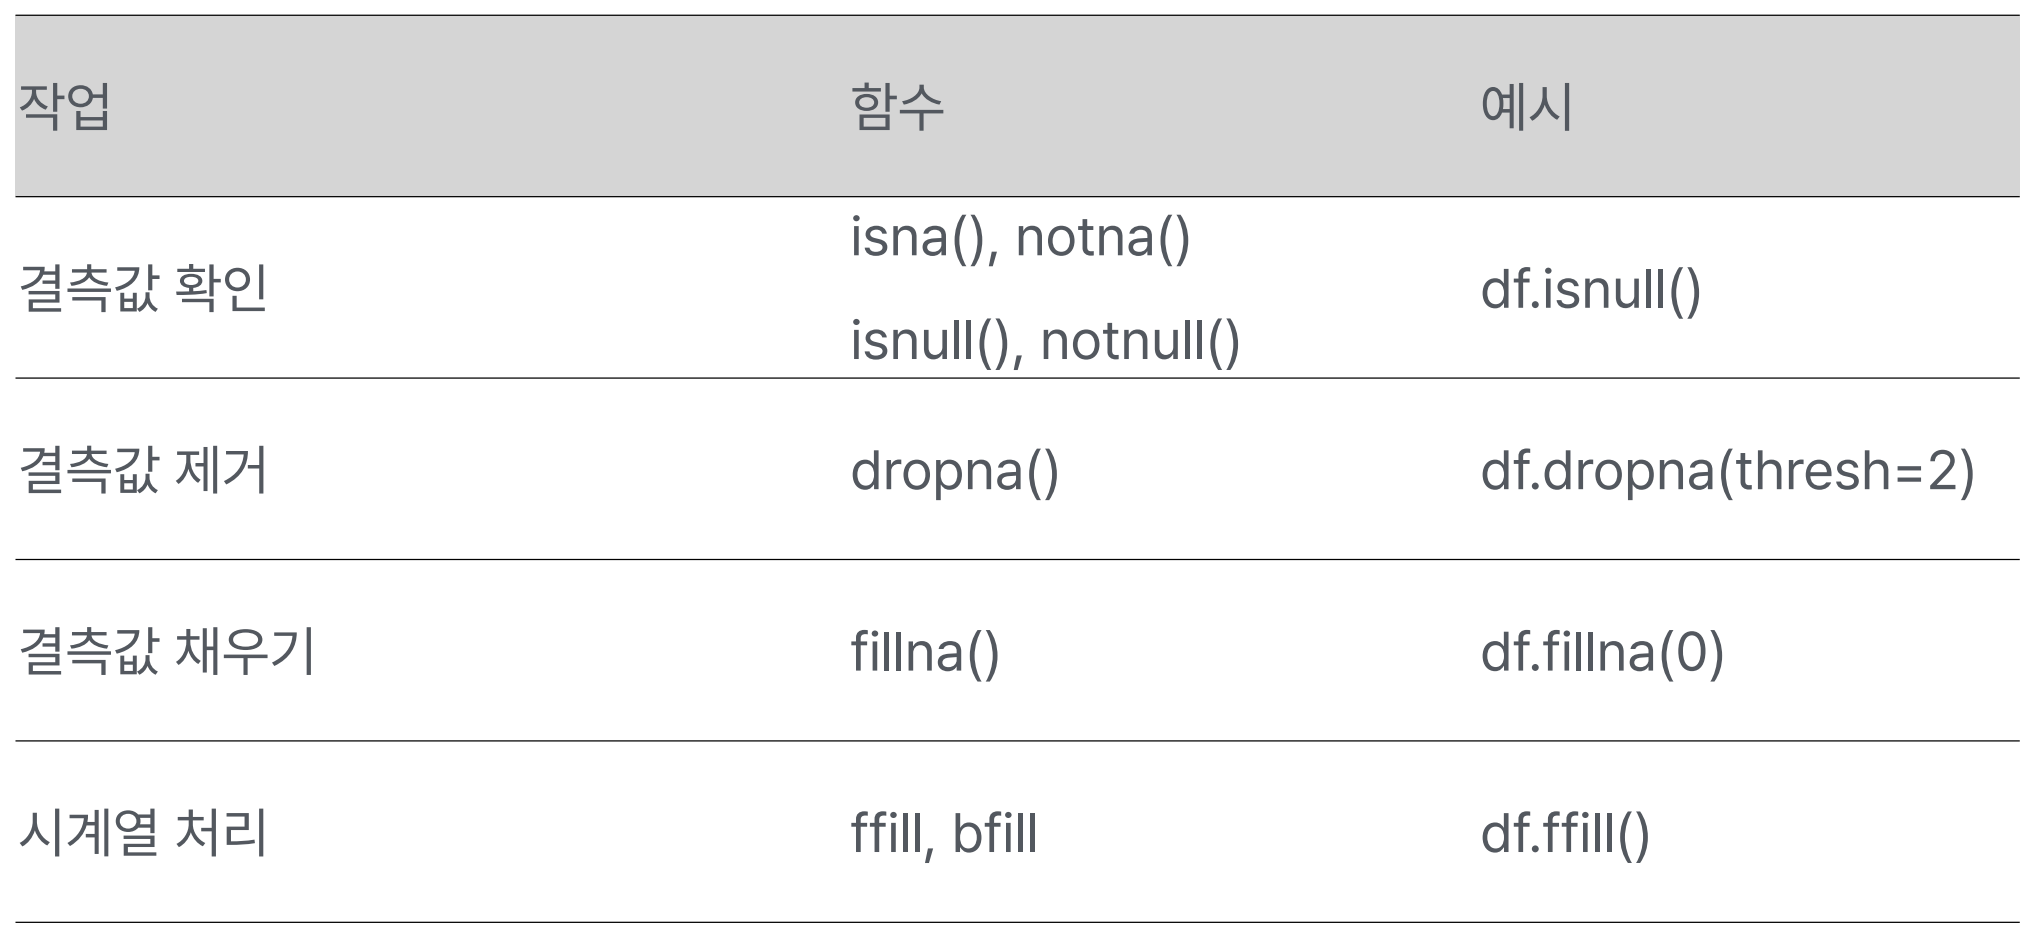Click the dropna() function cell
This screenshot has height=941, width=2036.
click(954, 472)
